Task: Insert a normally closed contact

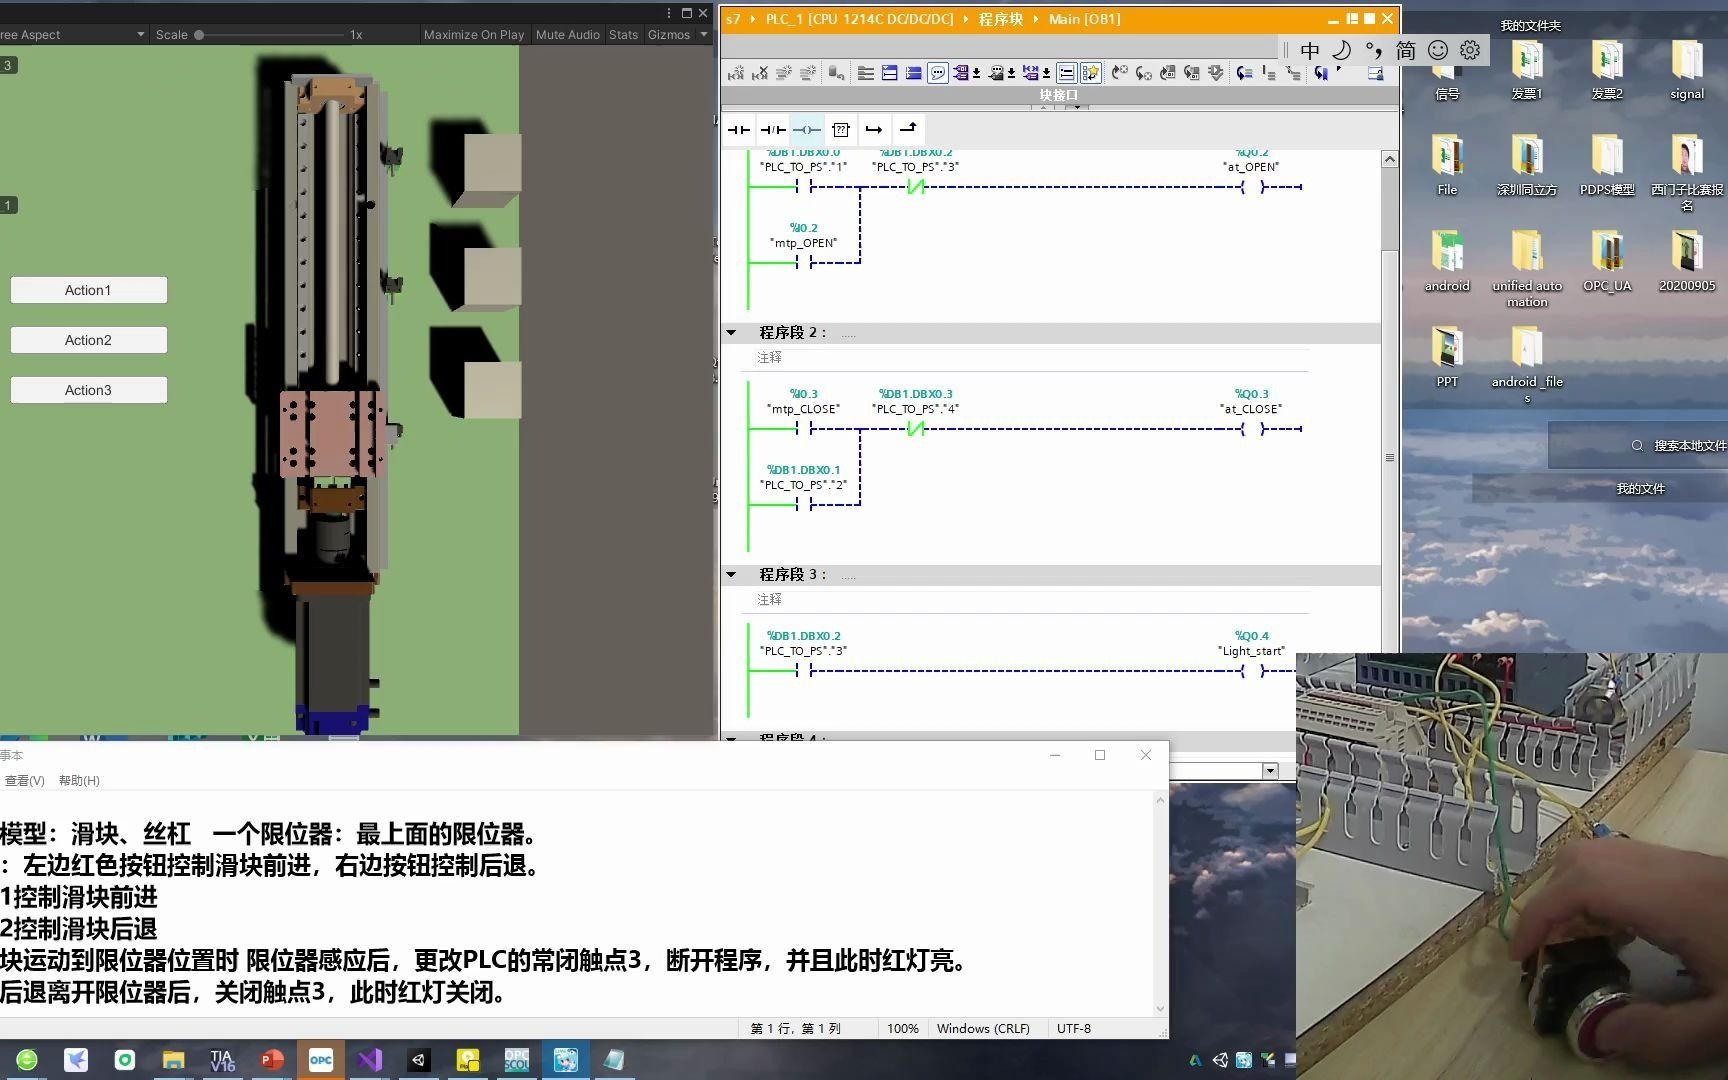Action: pyautogui.click(x=772, y=129)
